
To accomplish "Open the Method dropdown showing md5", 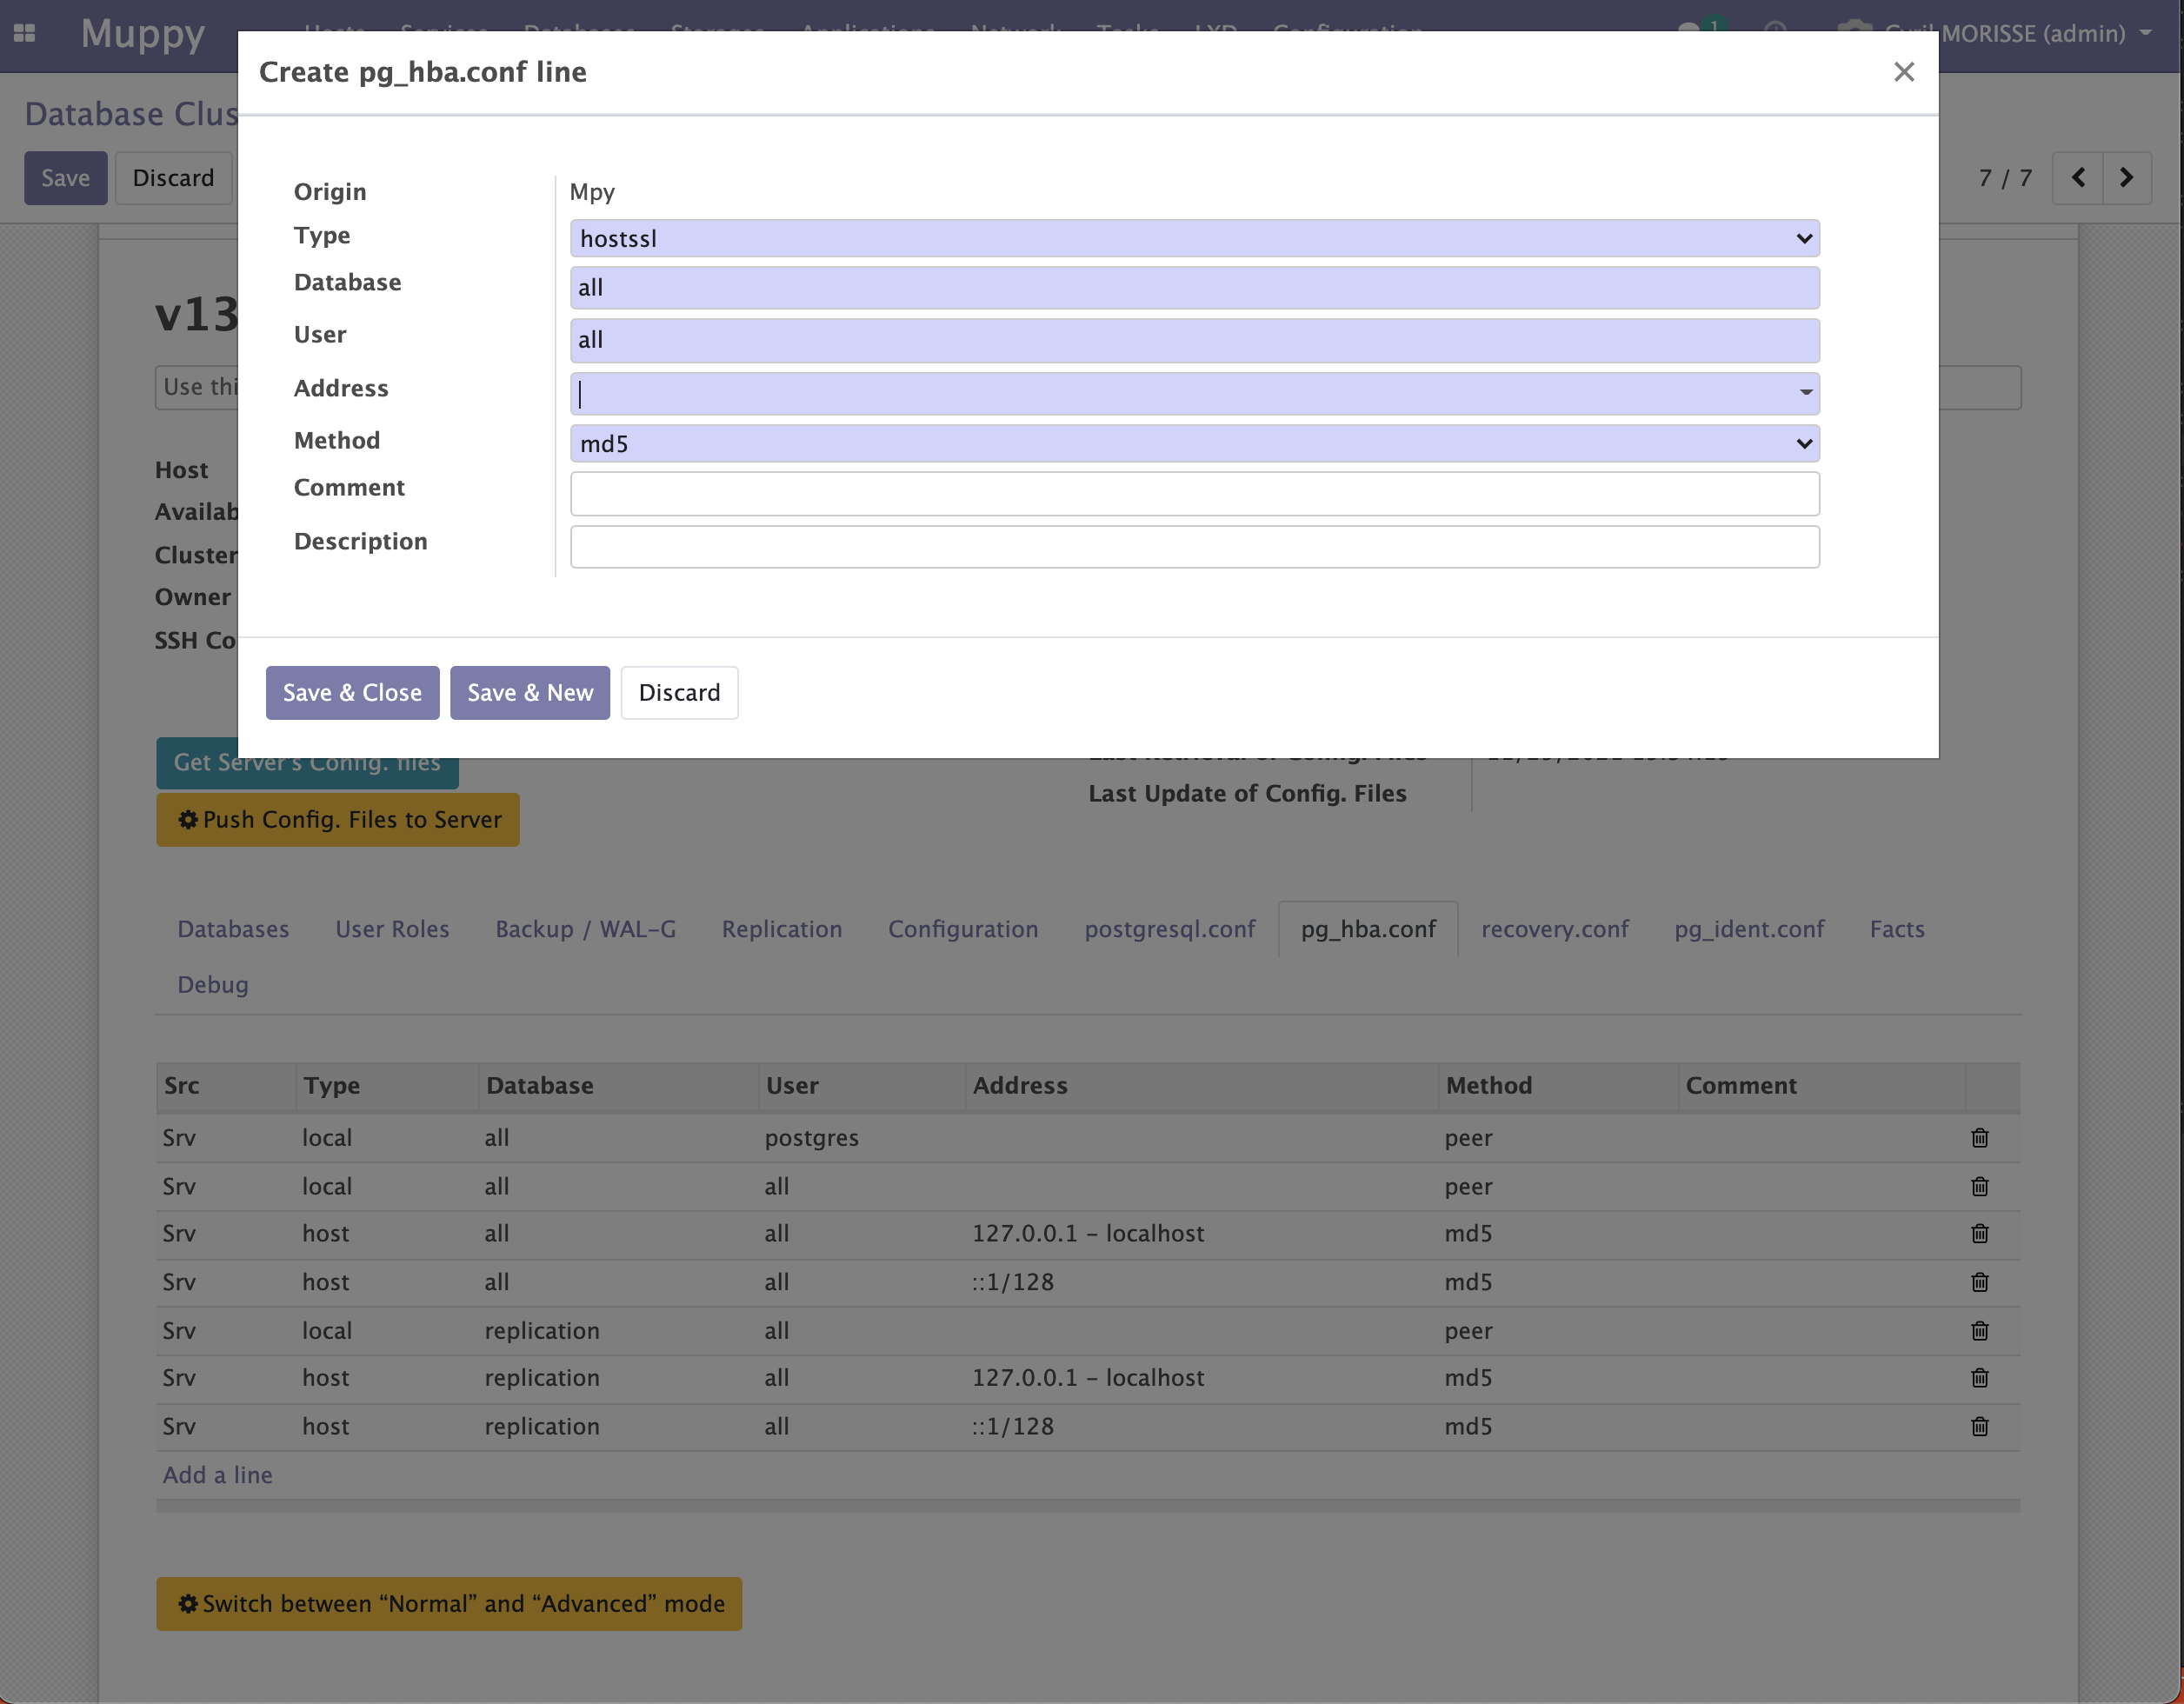I will (1194, 444).
